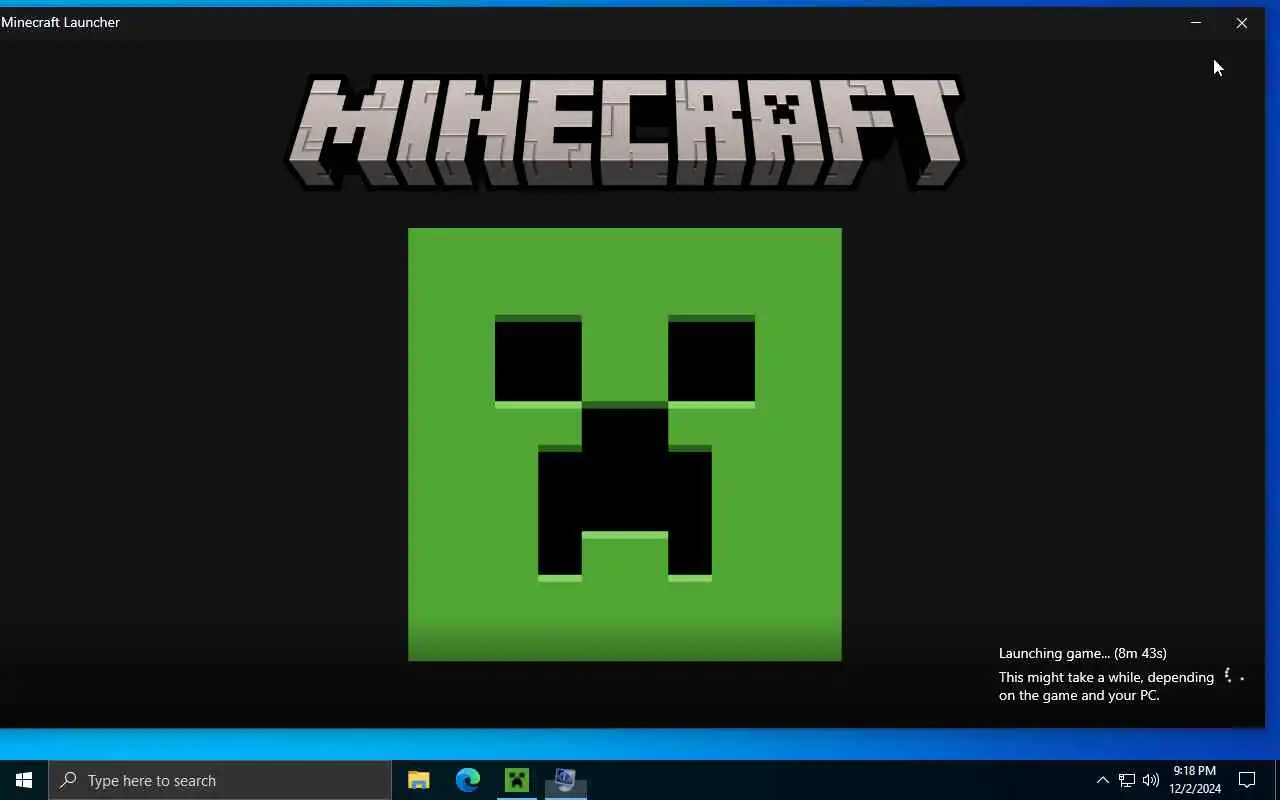This screenshot has height=800, width=1280.
Task: Click the Type here to search box
Action: click(220, 780)
